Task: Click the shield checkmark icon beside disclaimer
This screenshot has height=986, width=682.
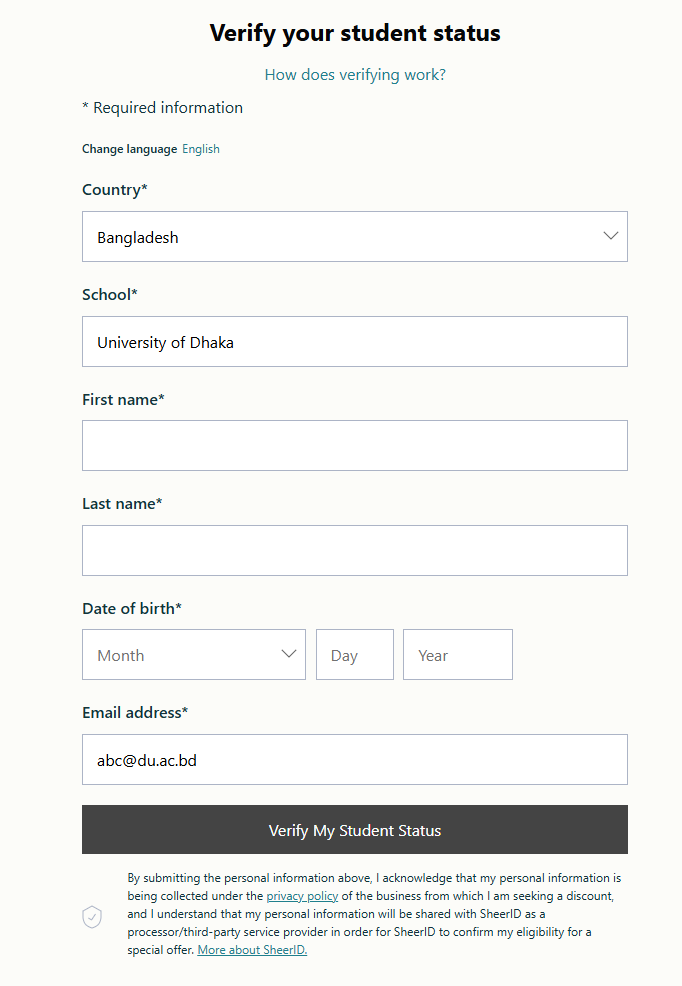Action: 92,916
